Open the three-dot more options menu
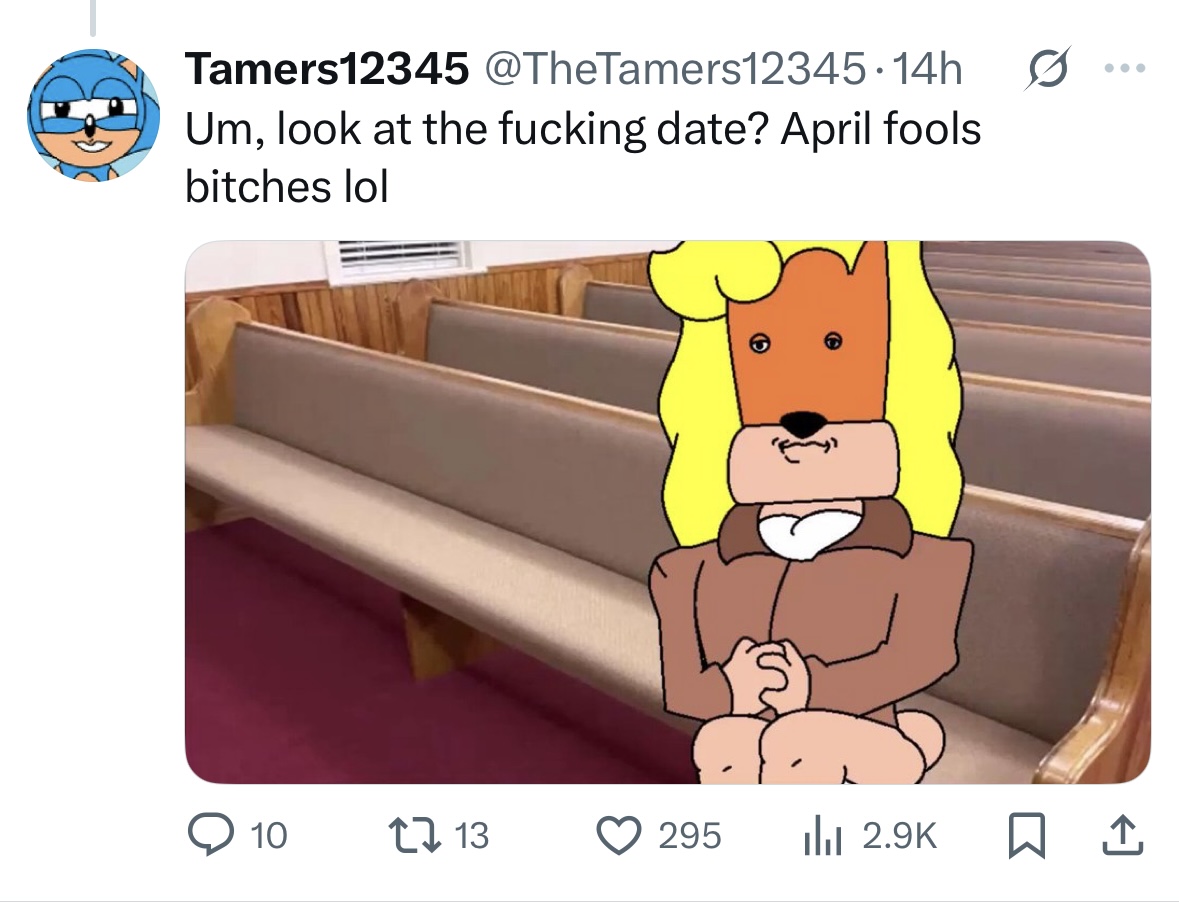Screen dimensions: 1179x907 point(1125,68)
